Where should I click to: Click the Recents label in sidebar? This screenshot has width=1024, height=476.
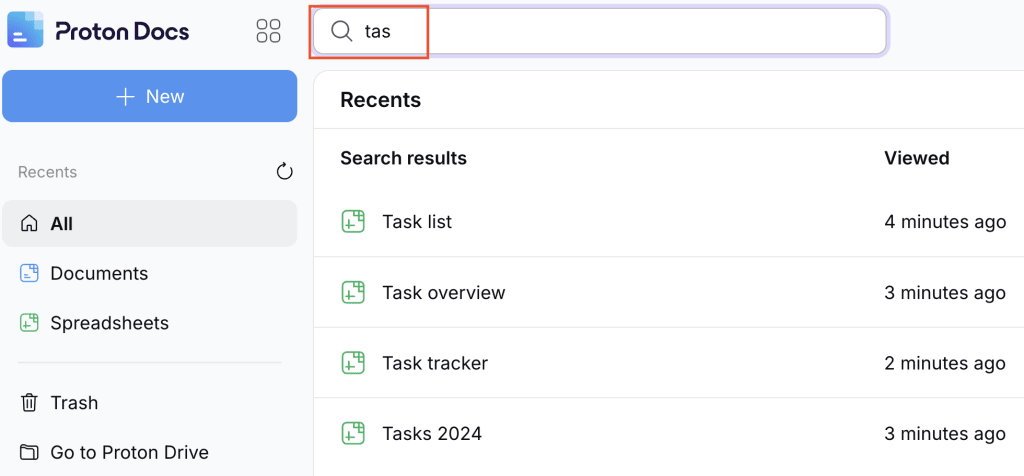click(x=48, y=172)
